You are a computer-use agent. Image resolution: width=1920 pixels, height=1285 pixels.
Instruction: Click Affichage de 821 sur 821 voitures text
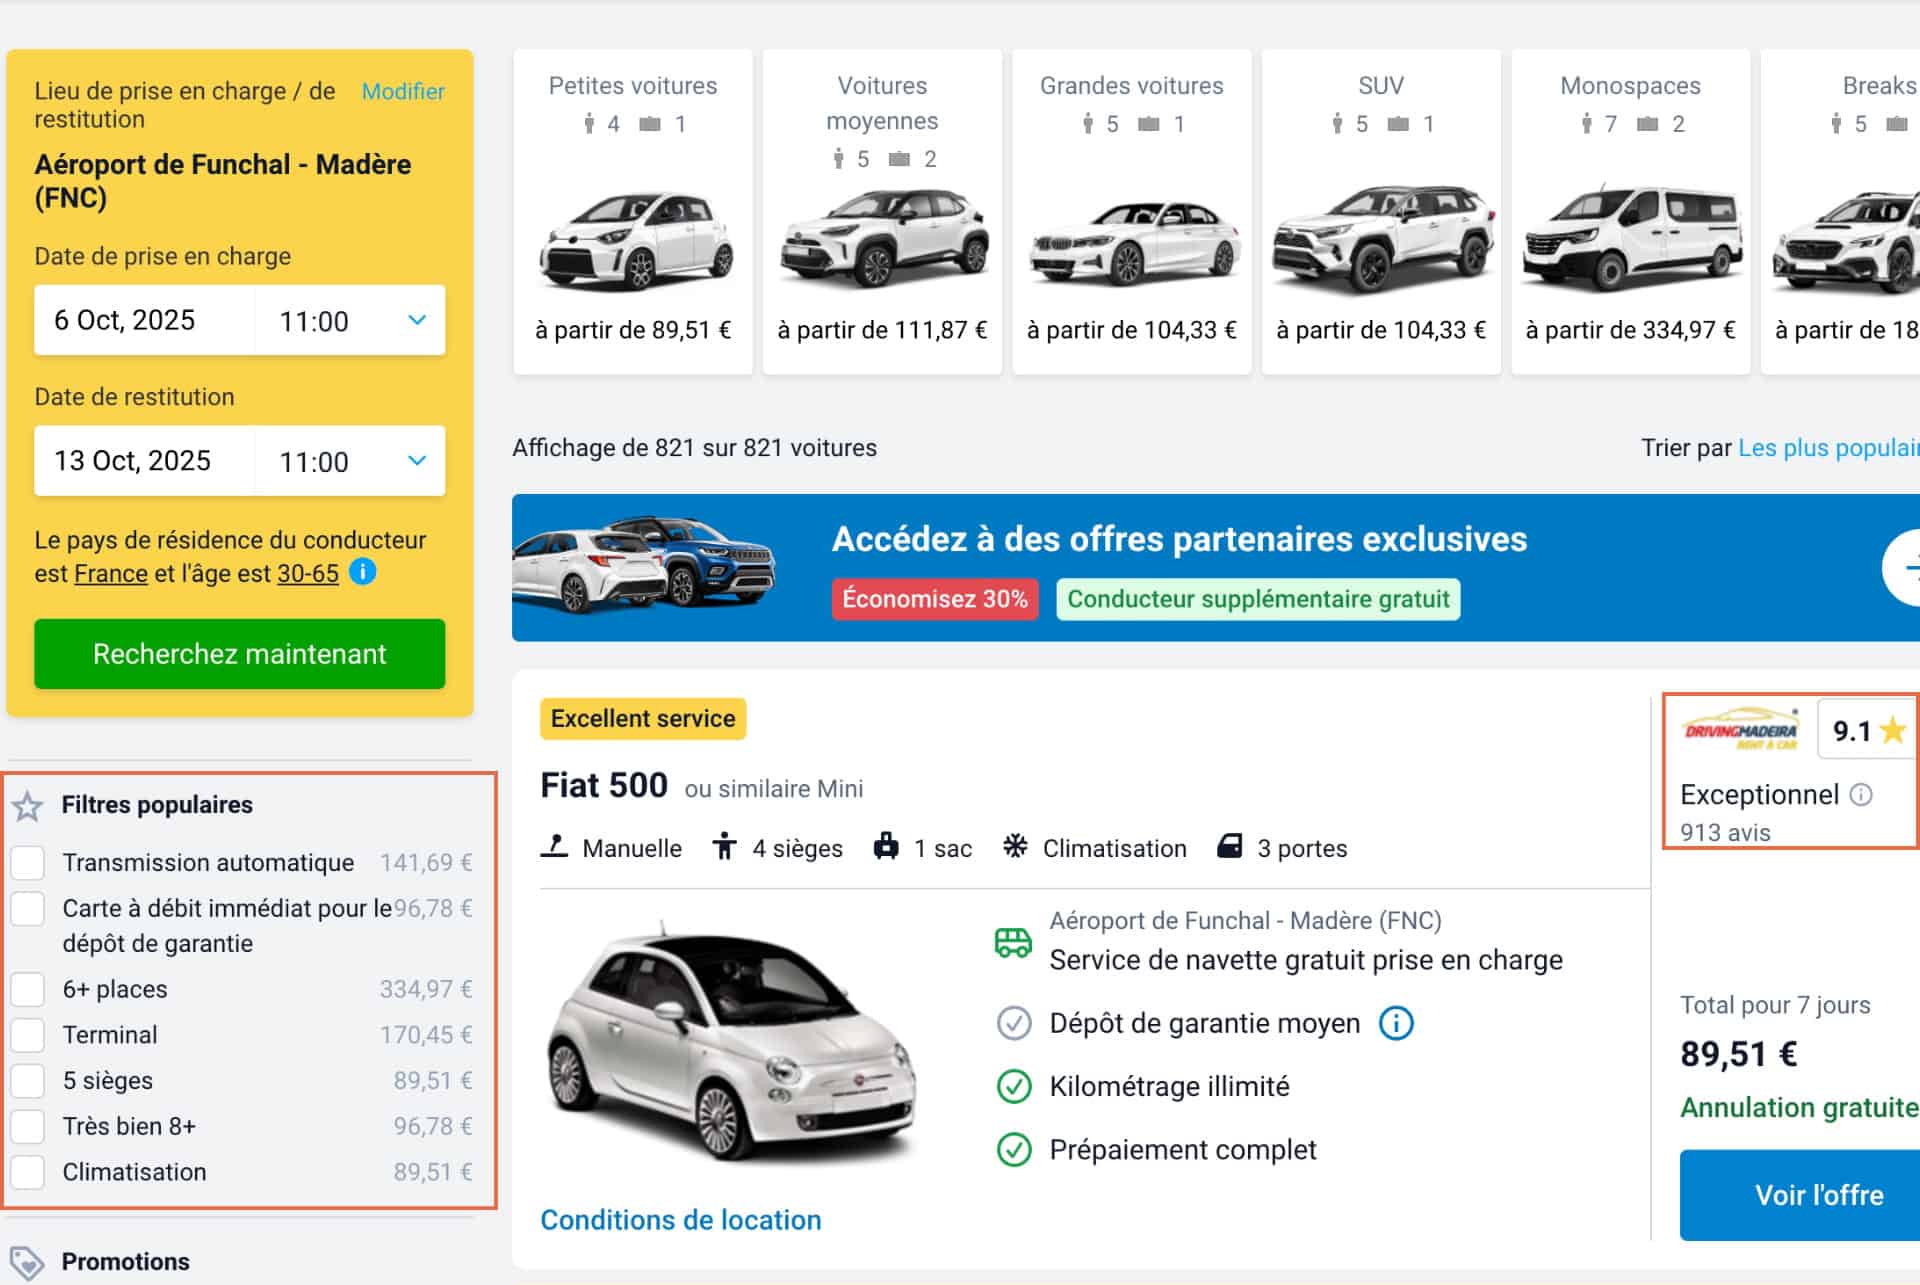pyautogui.click(x=695, y=448)
